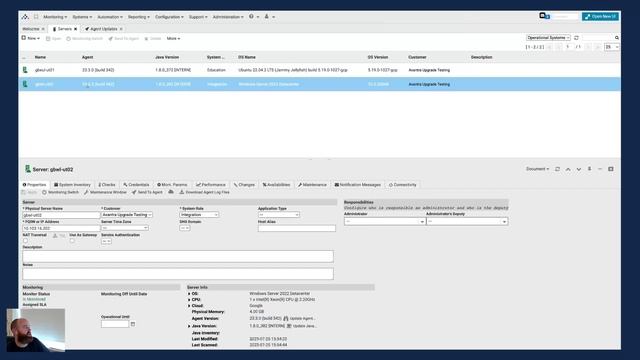The height and width of the screenshot is (360, 640).
Task: Click in the Physical Server Name field
Action: pyautogui.click(x=61, y=215)
